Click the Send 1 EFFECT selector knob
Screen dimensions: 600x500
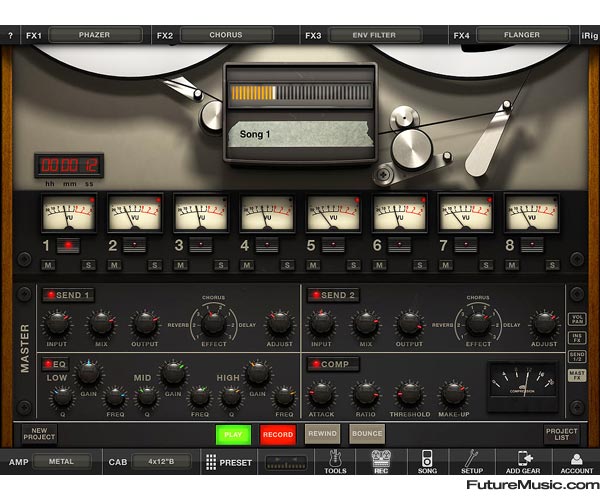coord(213,324)
